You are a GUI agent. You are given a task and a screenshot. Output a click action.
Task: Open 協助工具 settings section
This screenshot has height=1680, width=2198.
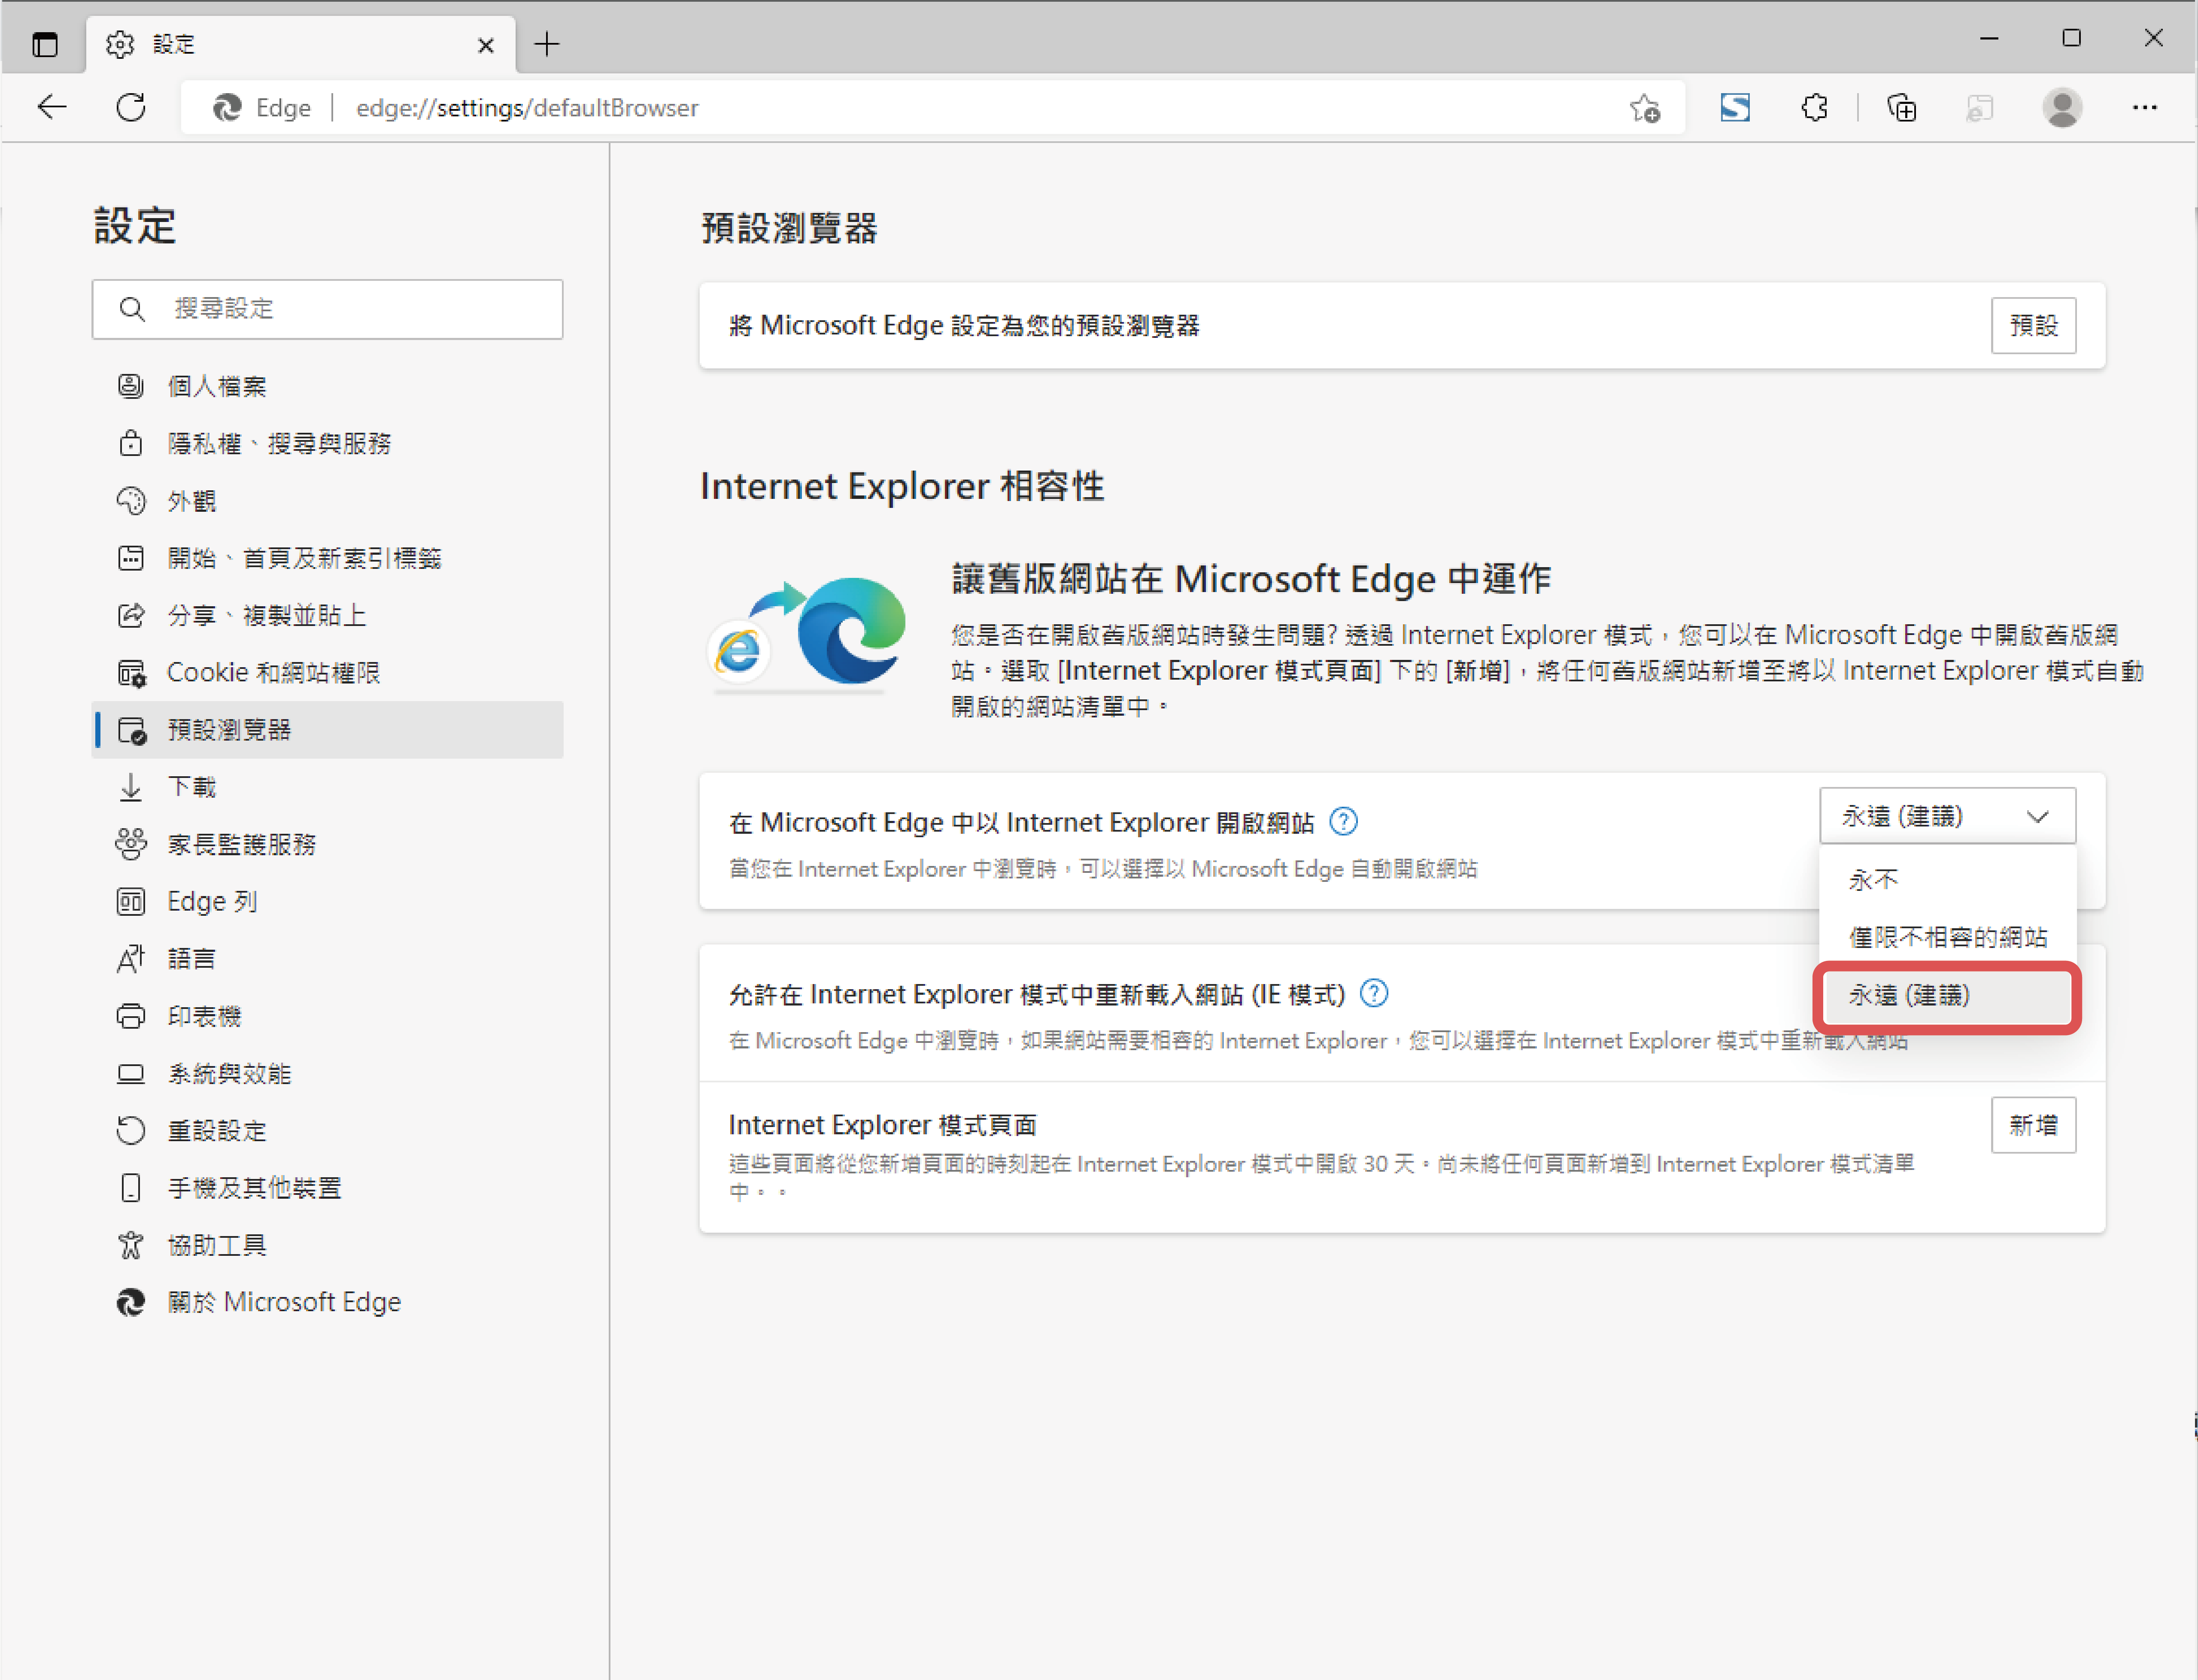click(x=328, y=1245)
